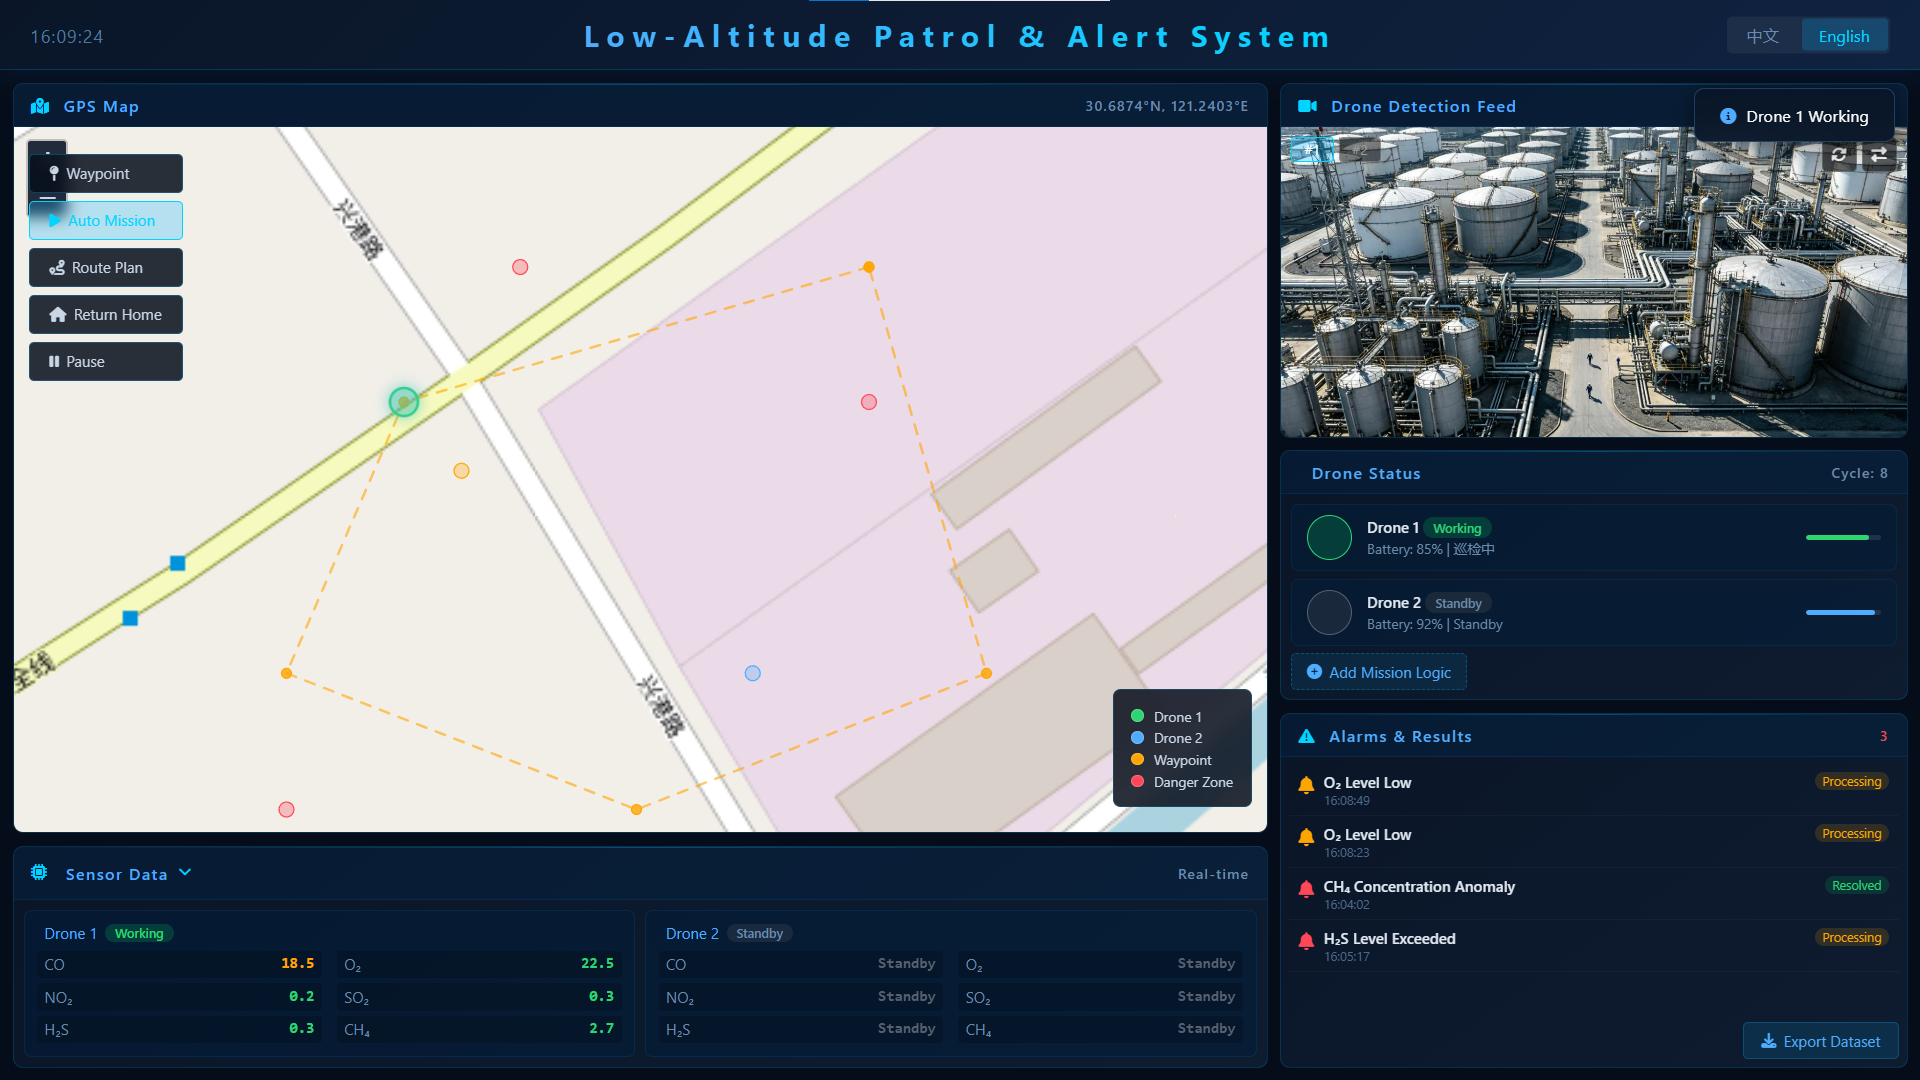Switch feed to camera tab #1
Screen dimensions: 1920x1080
pos(1313,150)
